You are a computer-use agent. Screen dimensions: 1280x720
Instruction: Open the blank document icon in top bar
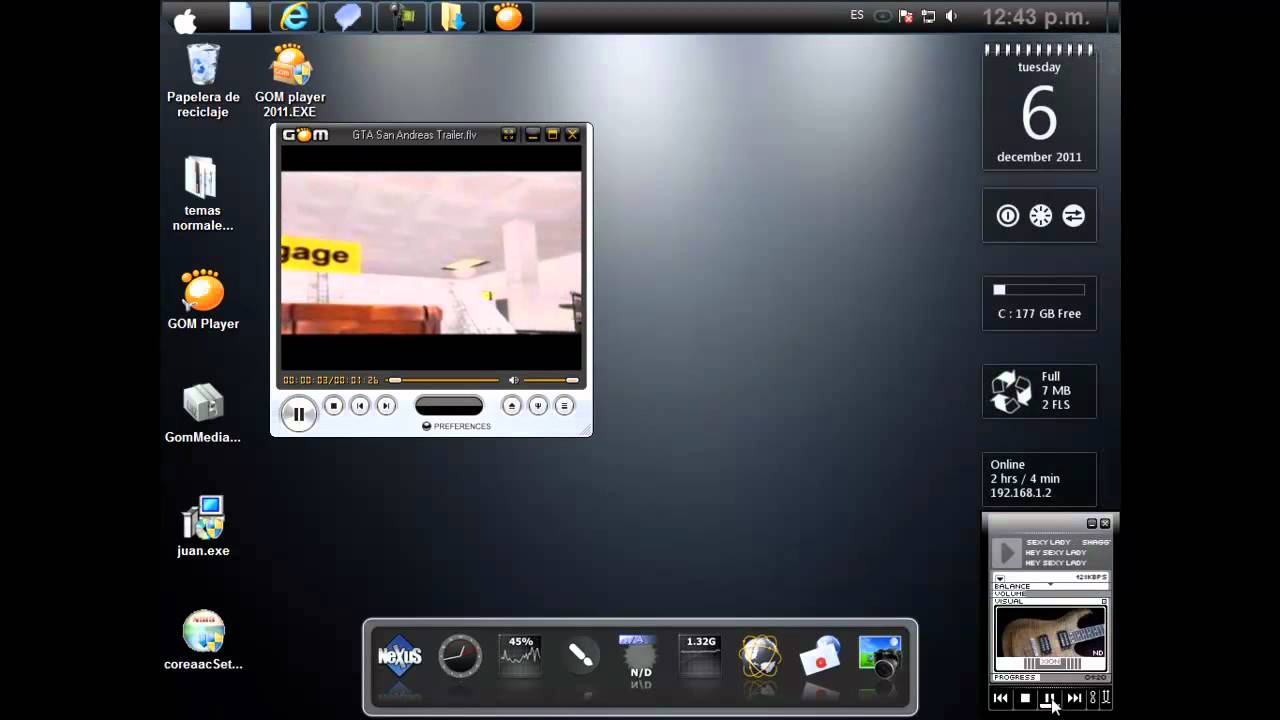click(240, 16)
